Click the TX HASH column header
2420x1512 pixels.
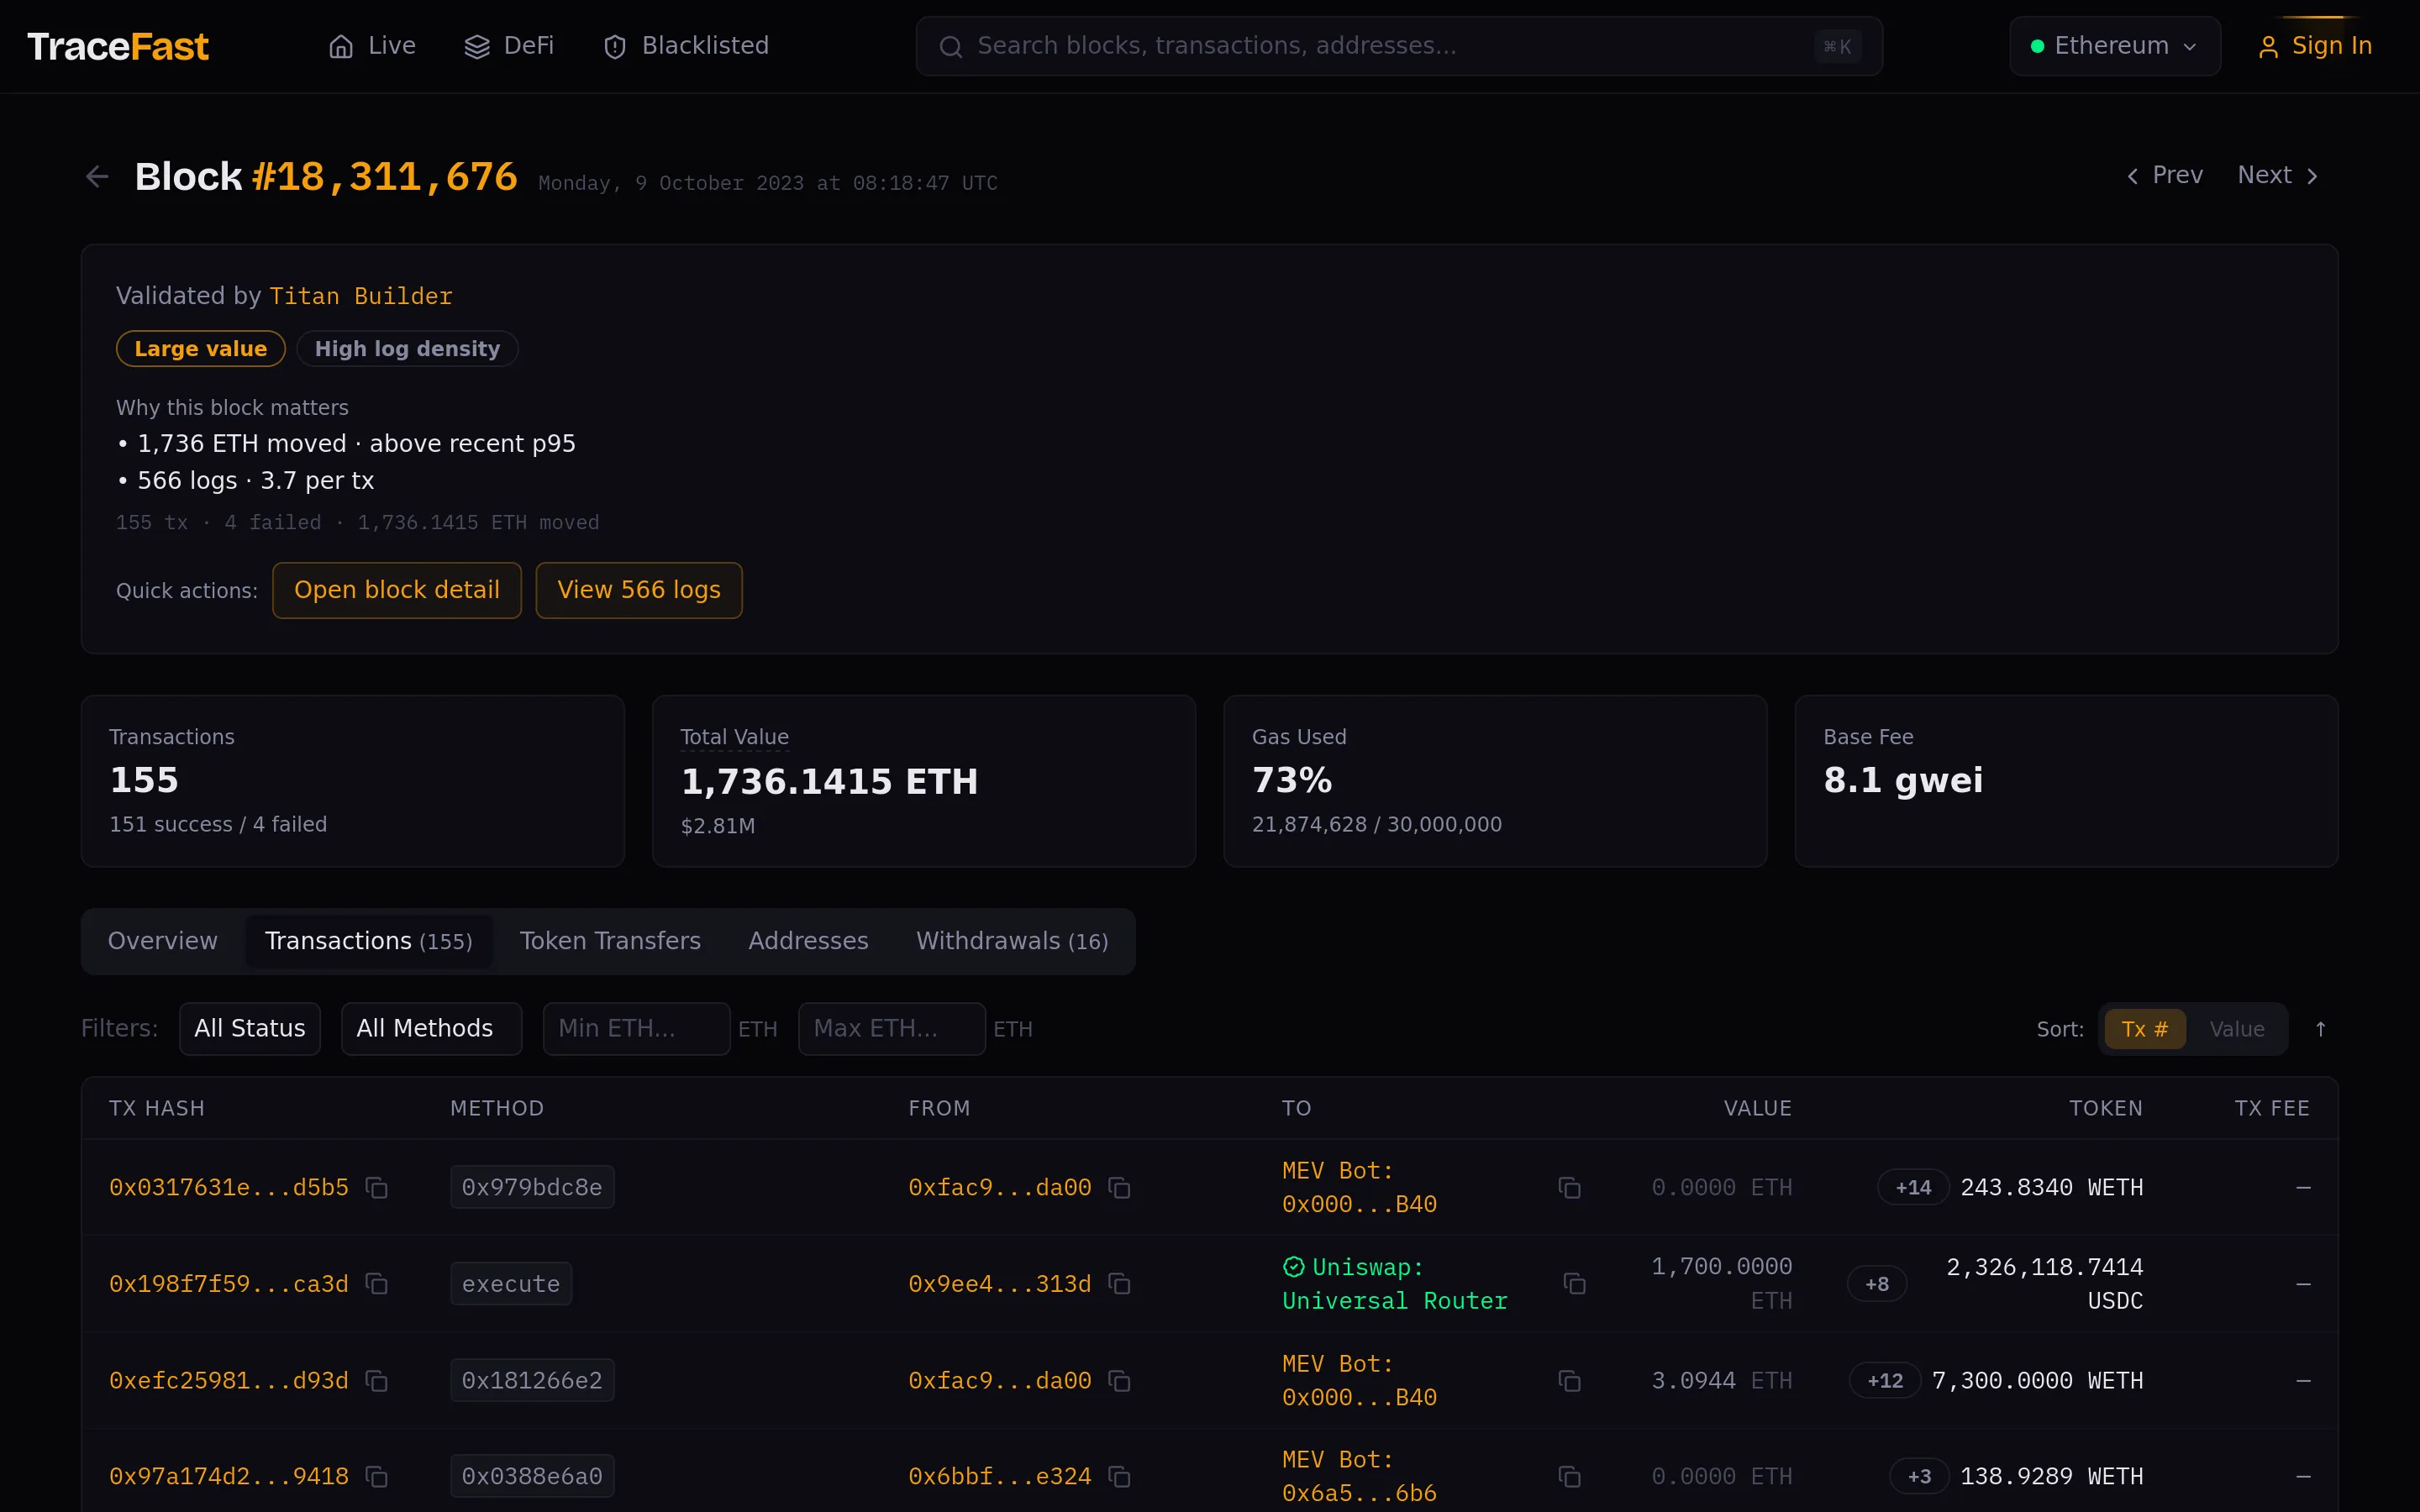[157, 1108]
